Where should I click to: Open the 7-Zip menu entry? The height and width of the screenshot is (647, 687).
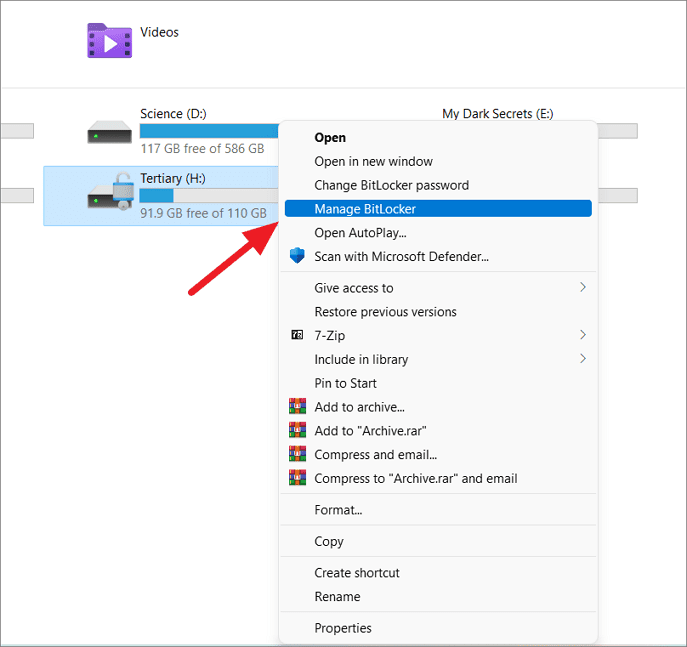click(x=438, y=336)
